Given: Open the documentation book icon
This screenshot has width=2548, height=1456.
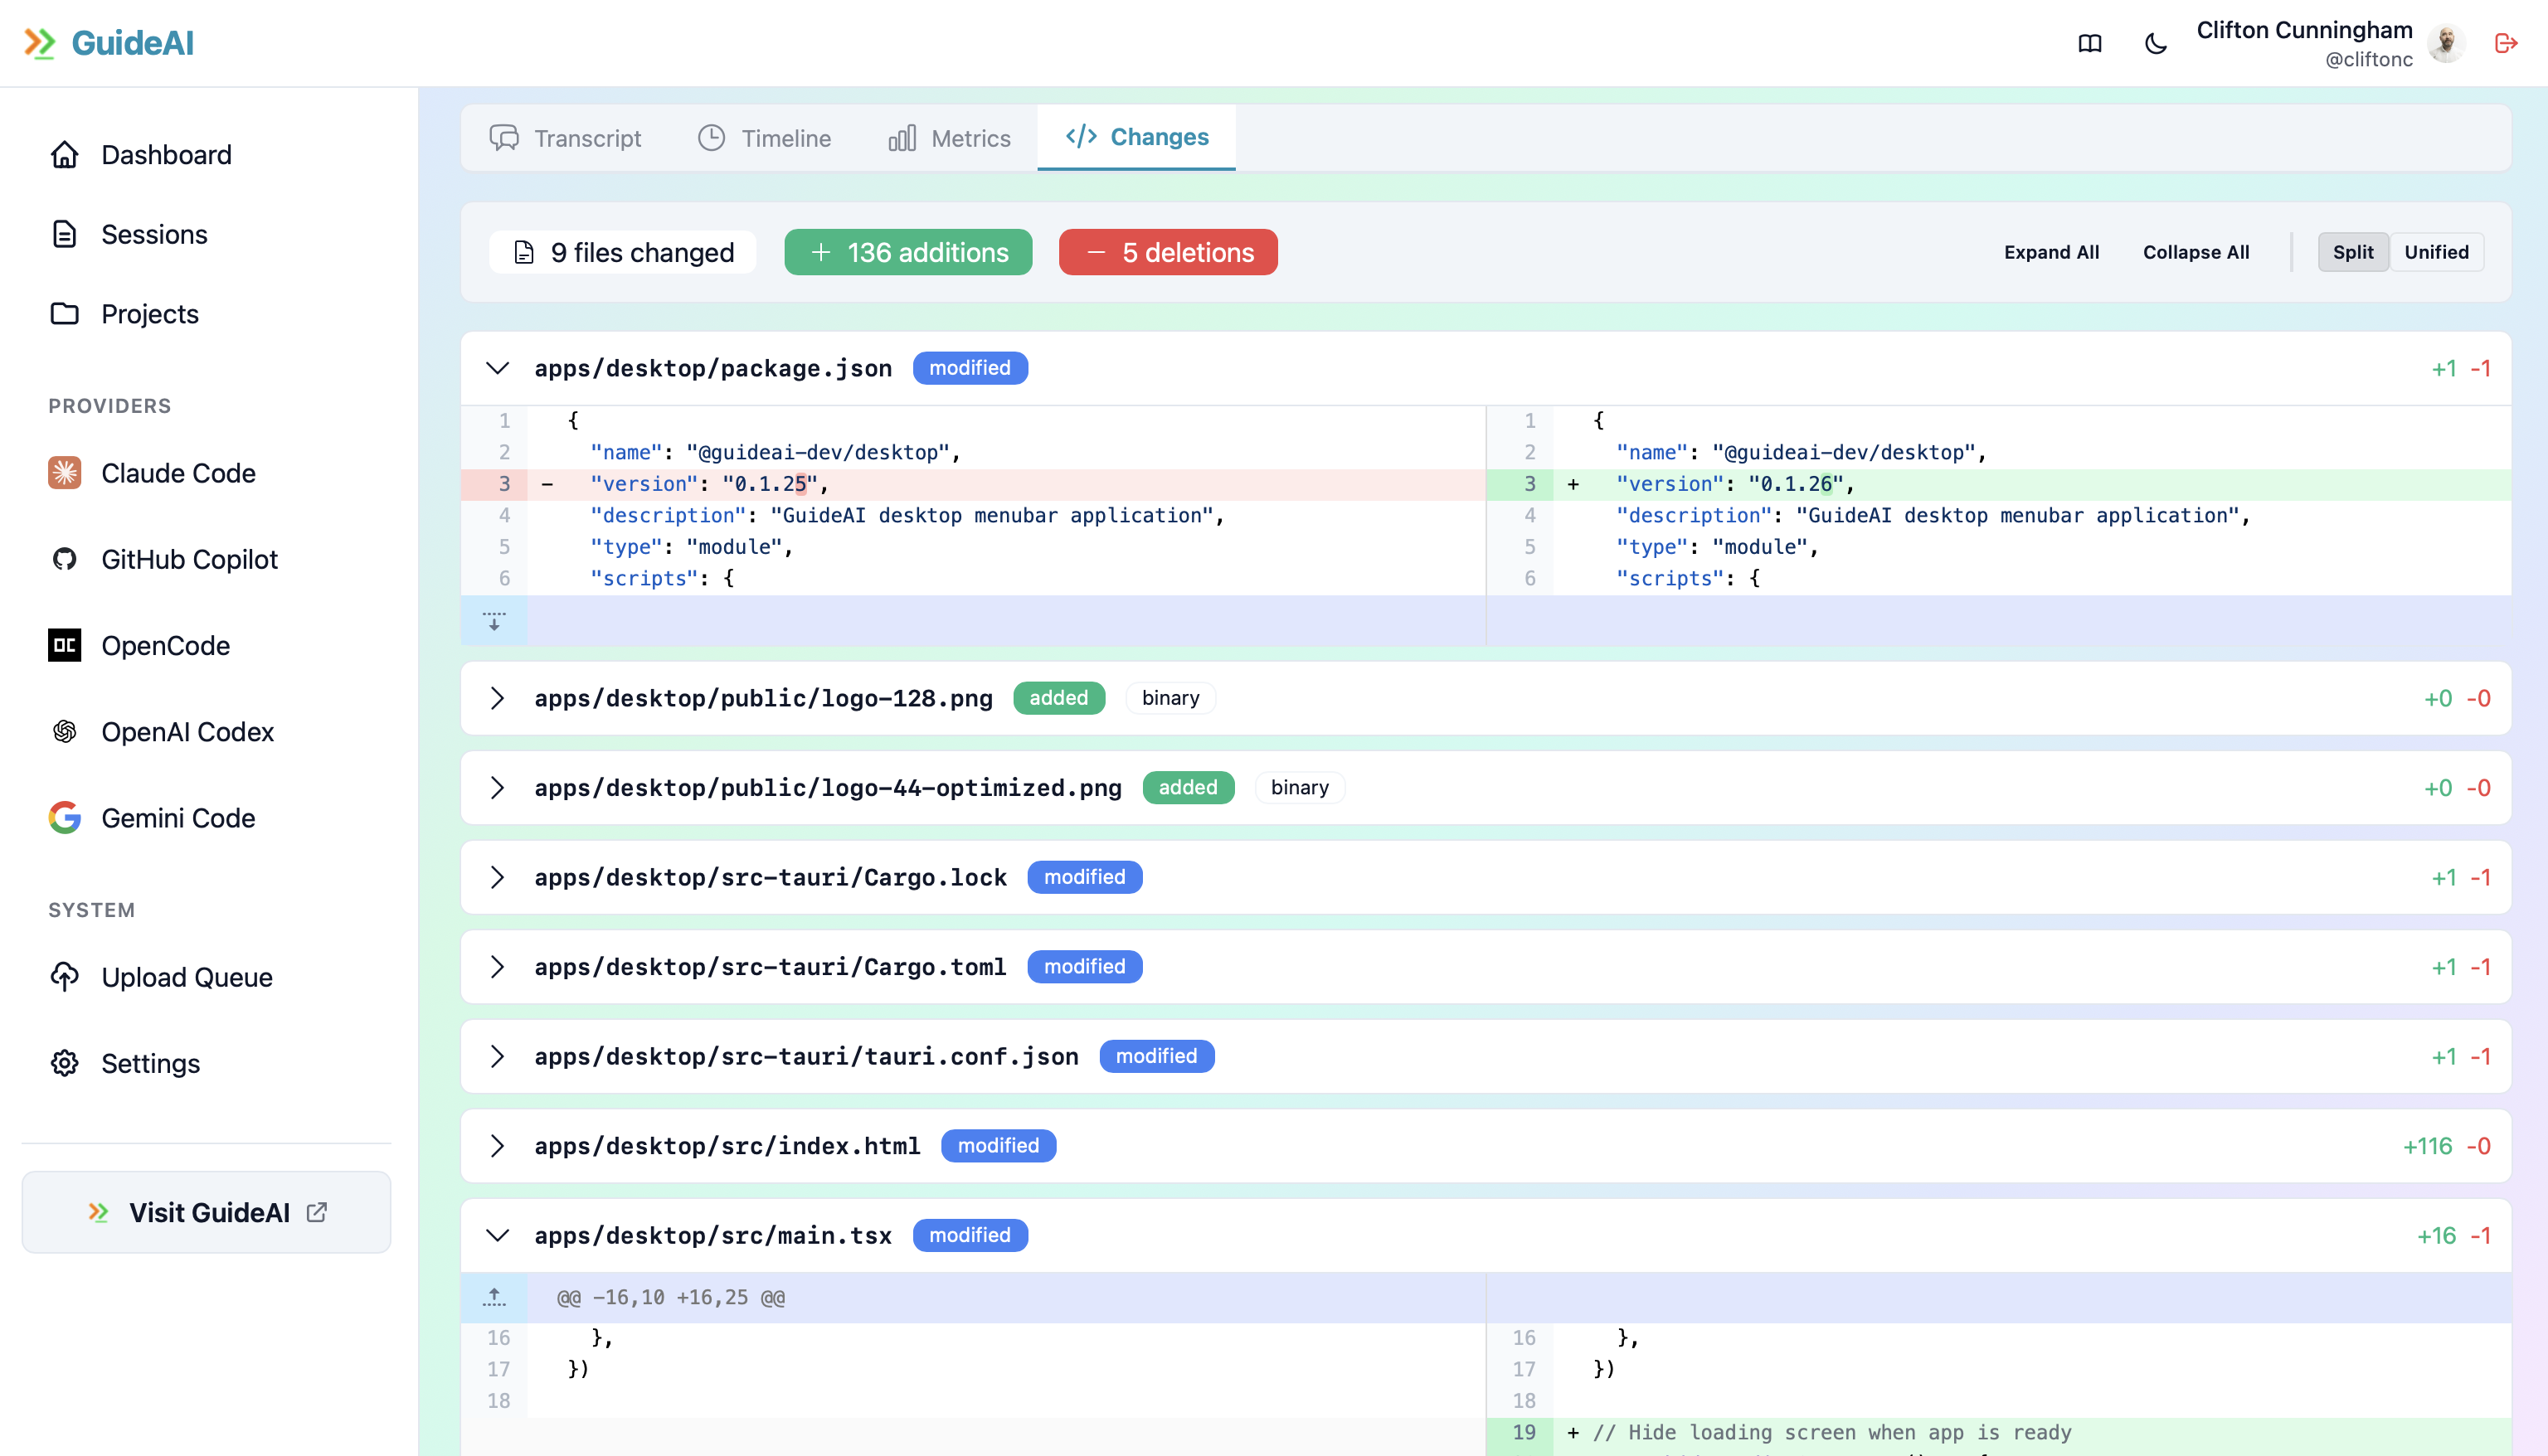Looking at the screenshot, I should (x=2089, y=43).
